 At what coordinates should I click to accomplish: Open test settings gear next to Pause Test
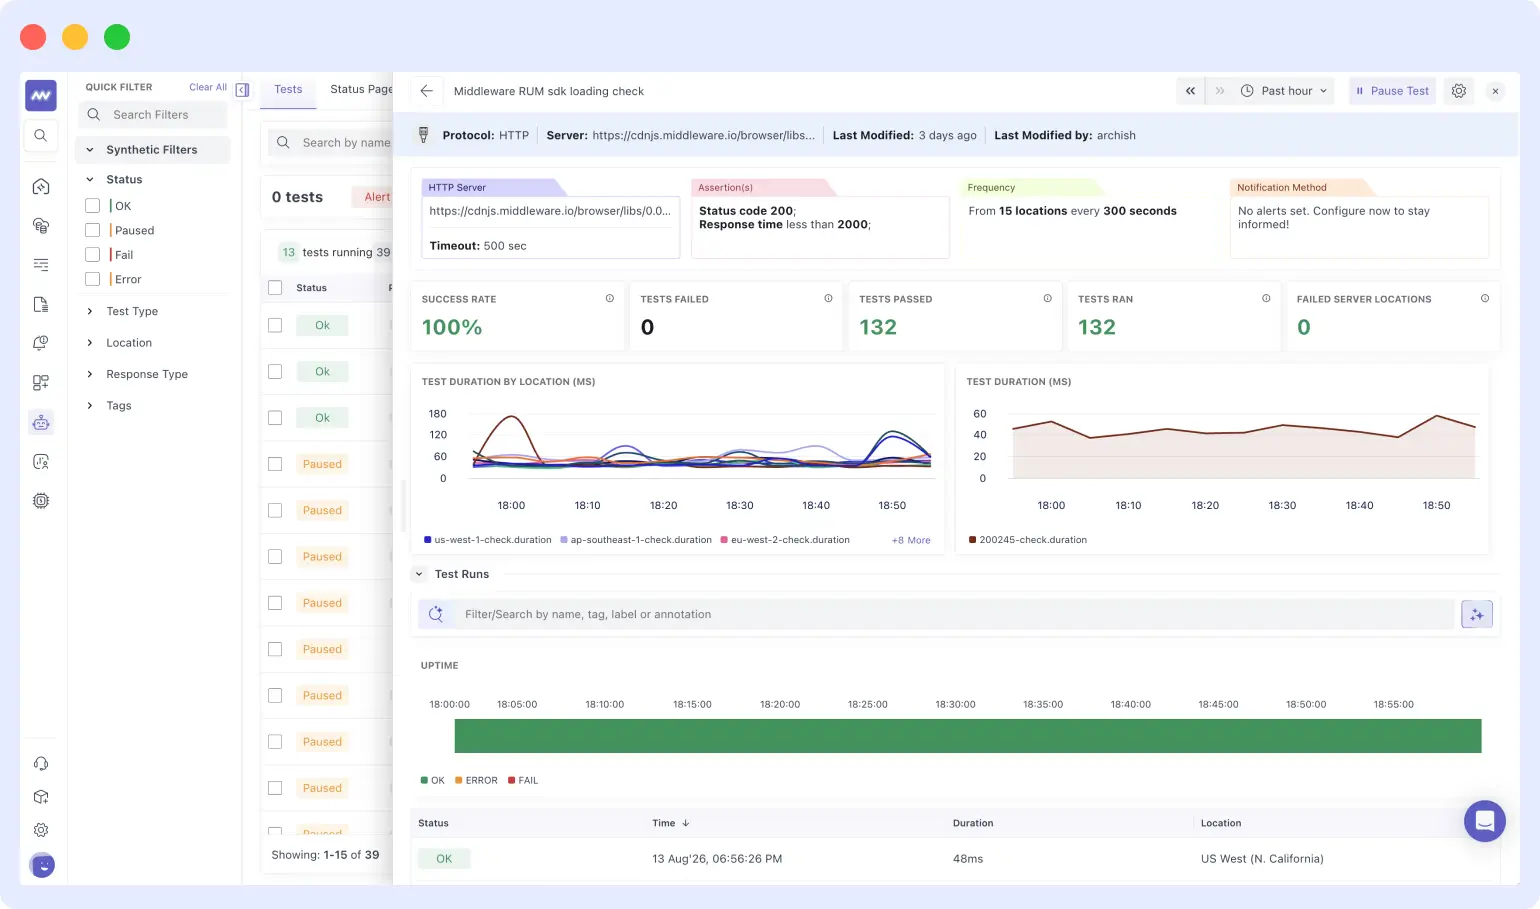pyautogui.click(x=1459, y=91)
